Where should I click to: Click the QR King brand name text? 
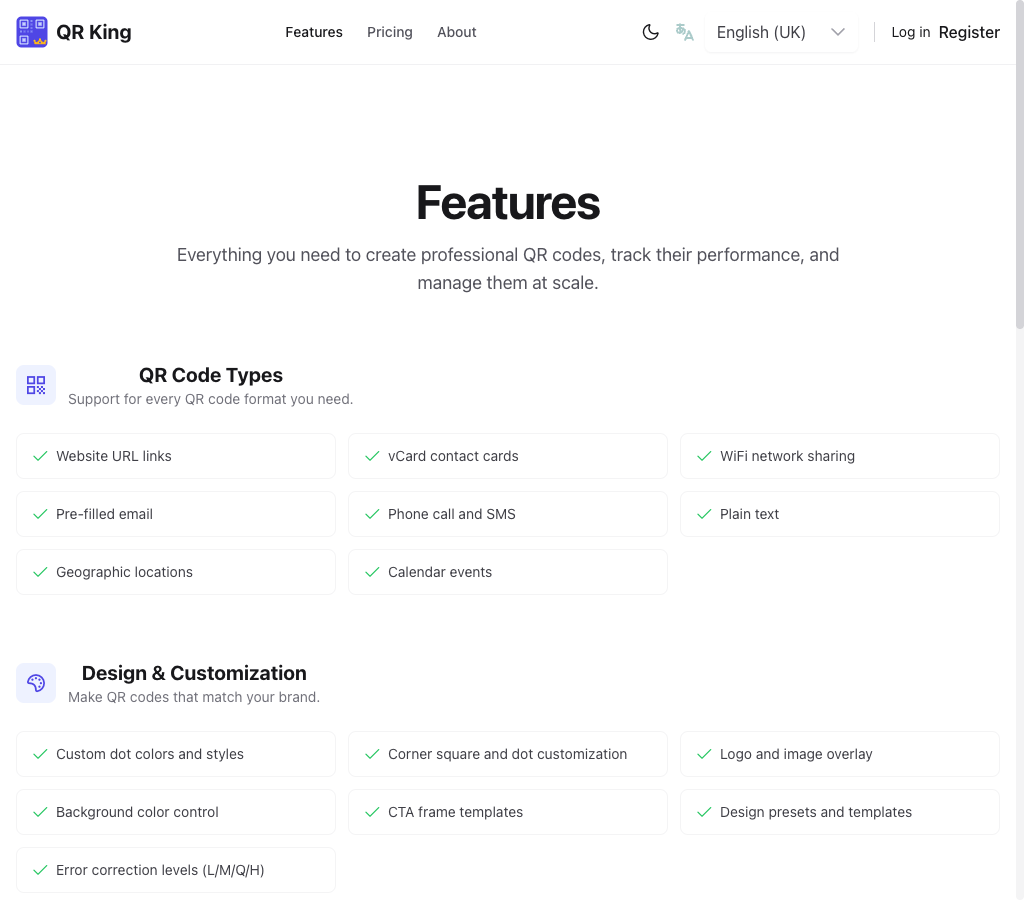point(94,32)
